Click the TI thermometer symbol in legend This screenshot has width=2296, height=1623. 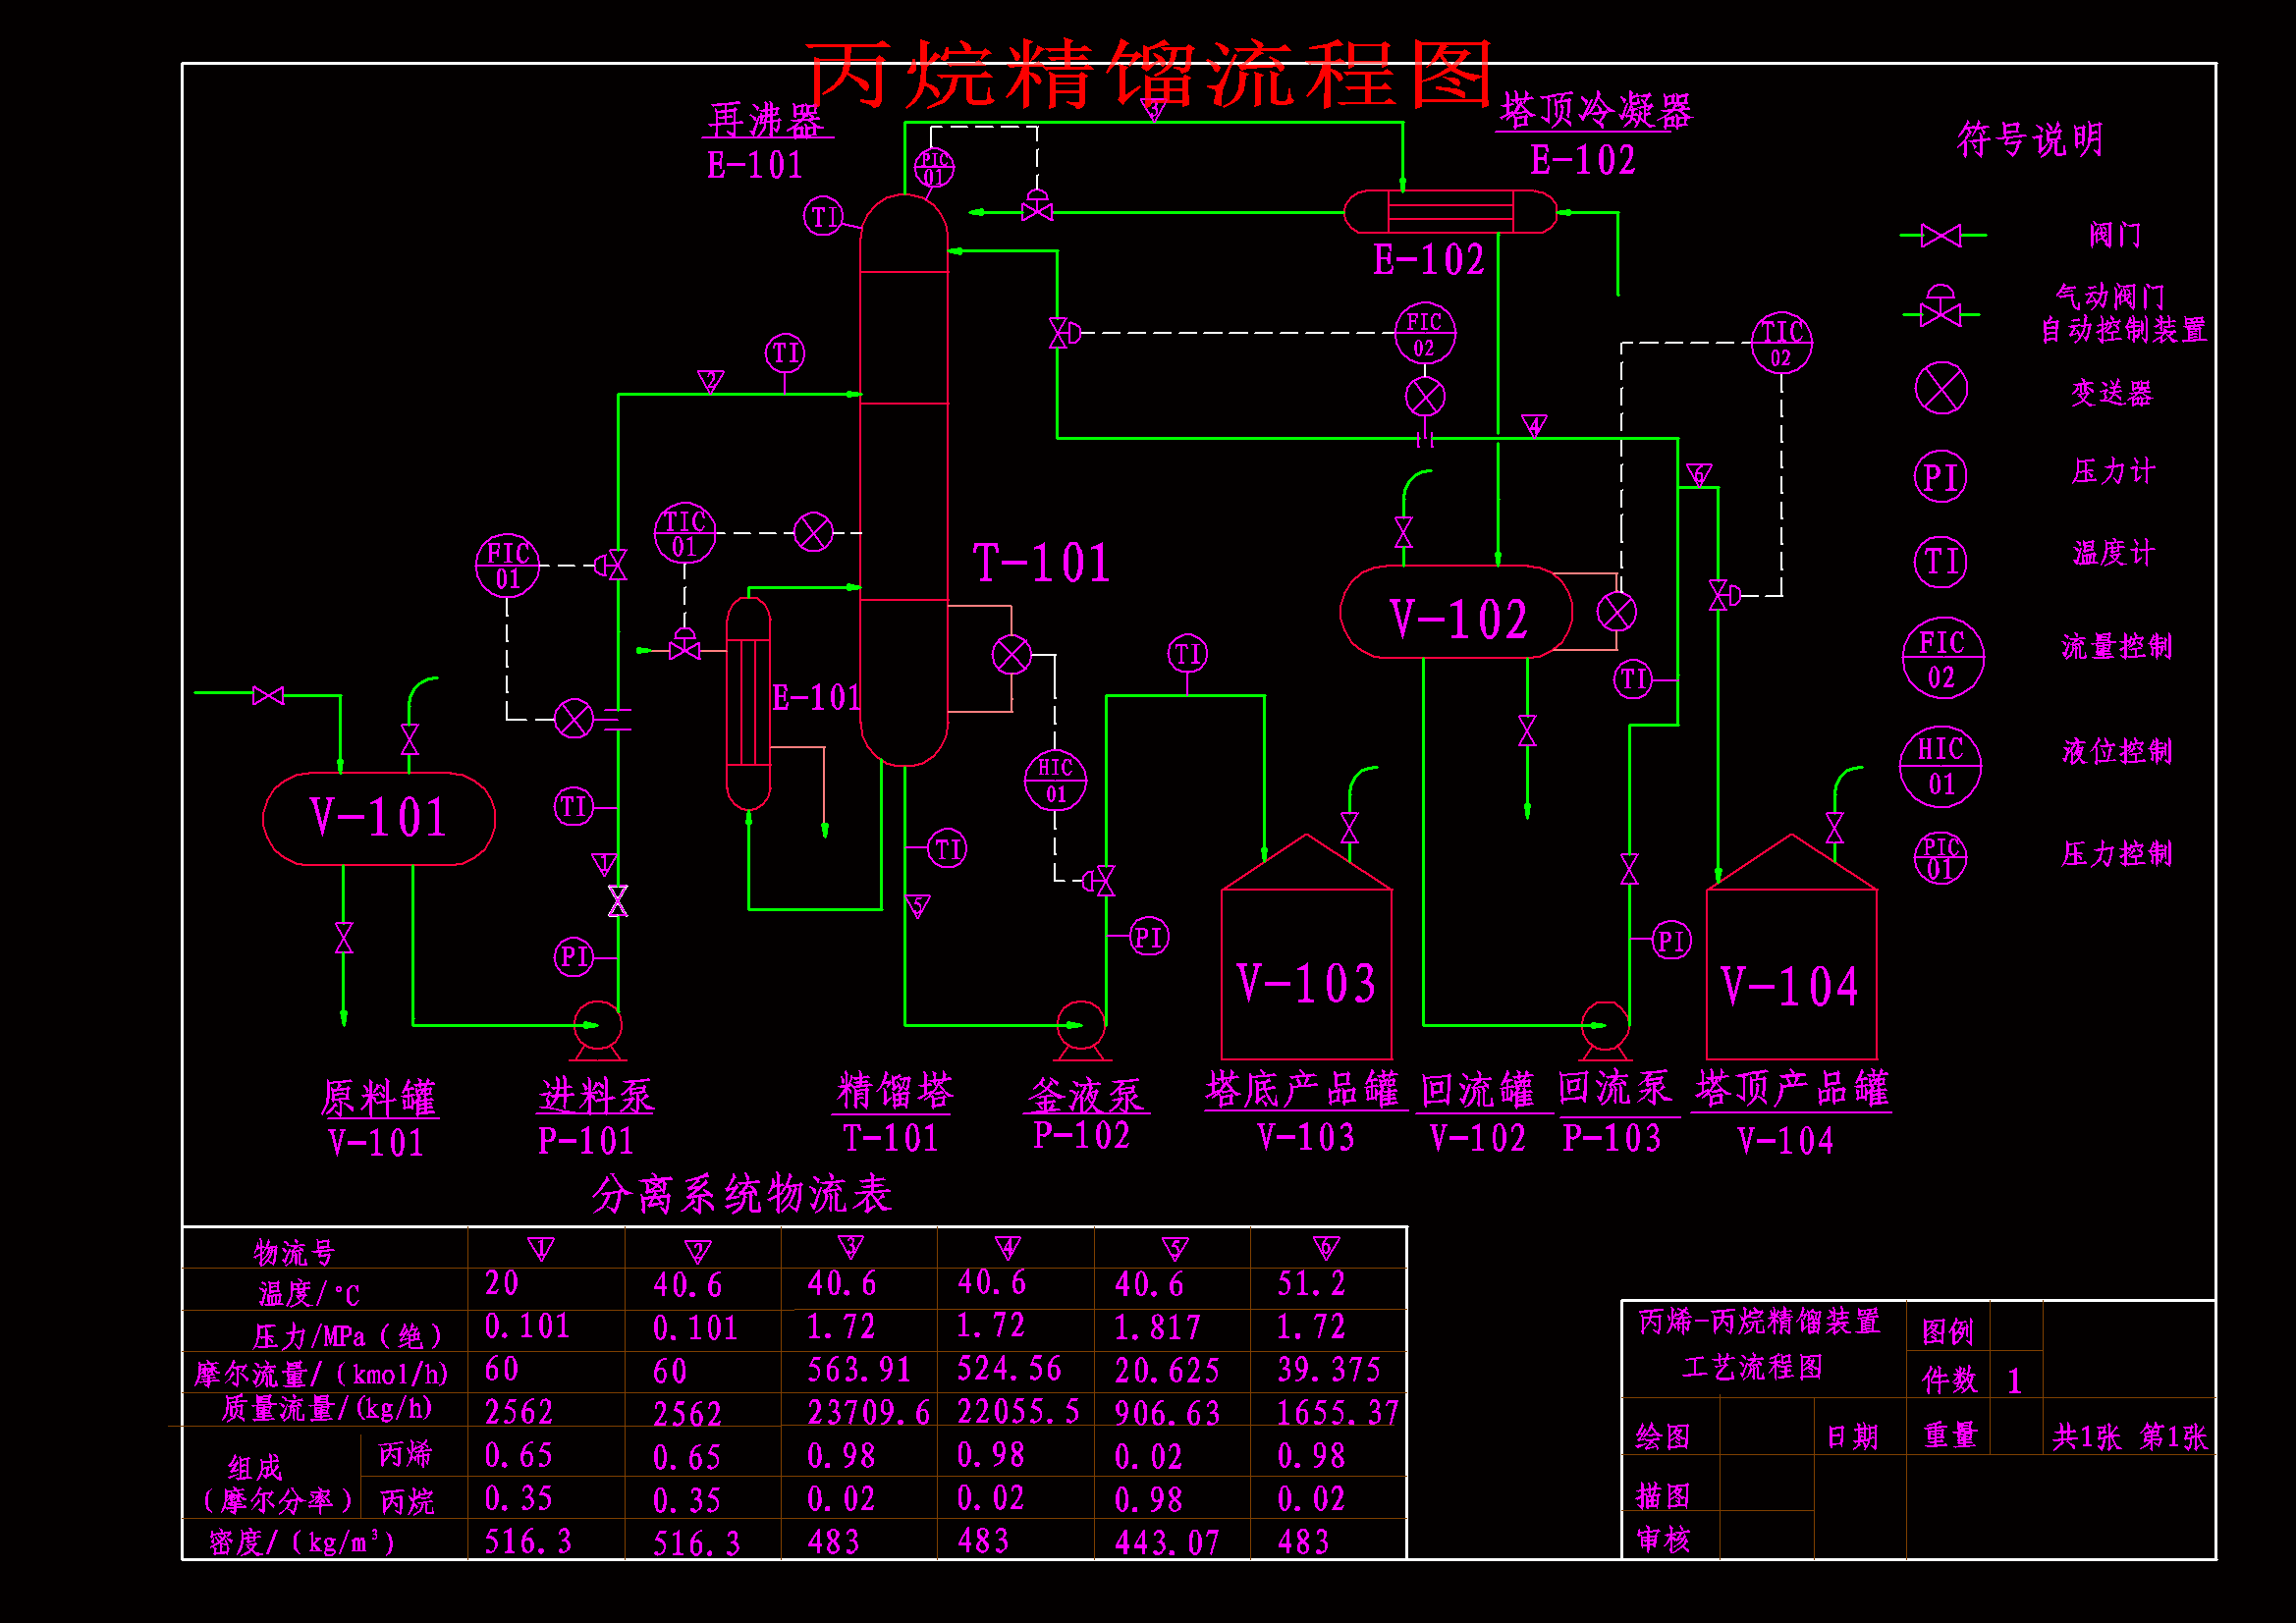(1941, 562)
